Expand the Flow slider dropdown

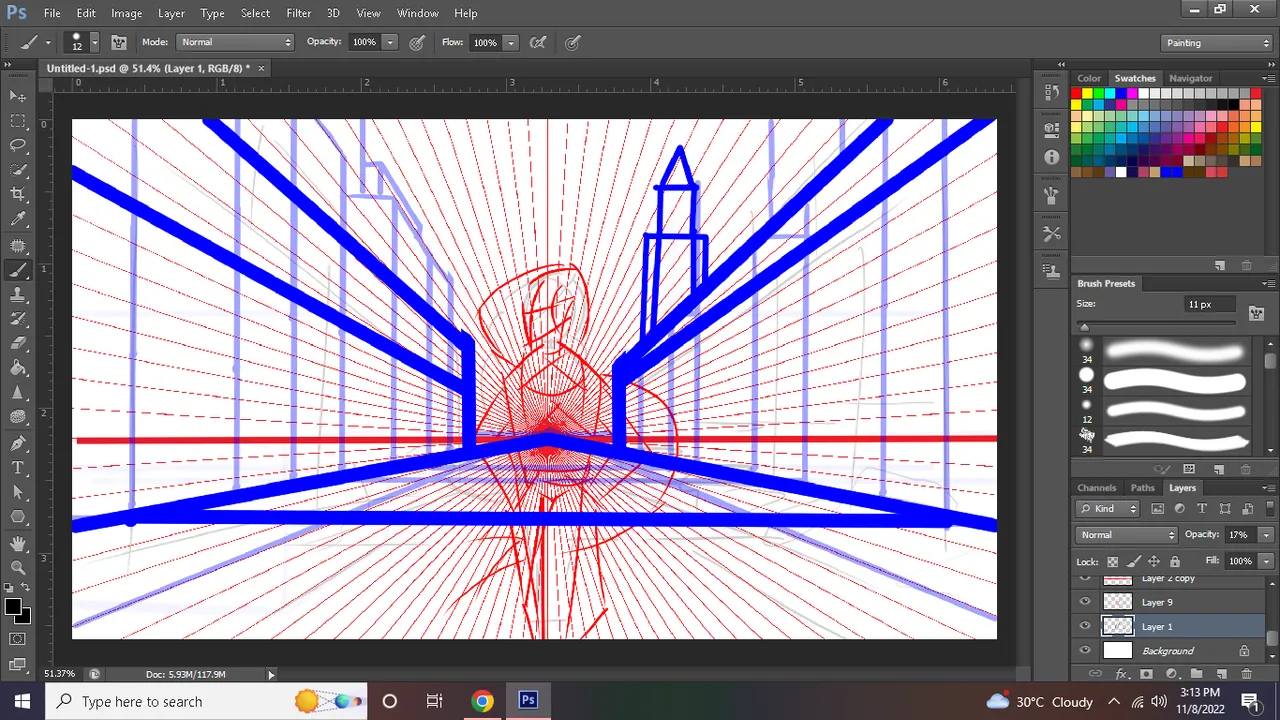[510, 42]
